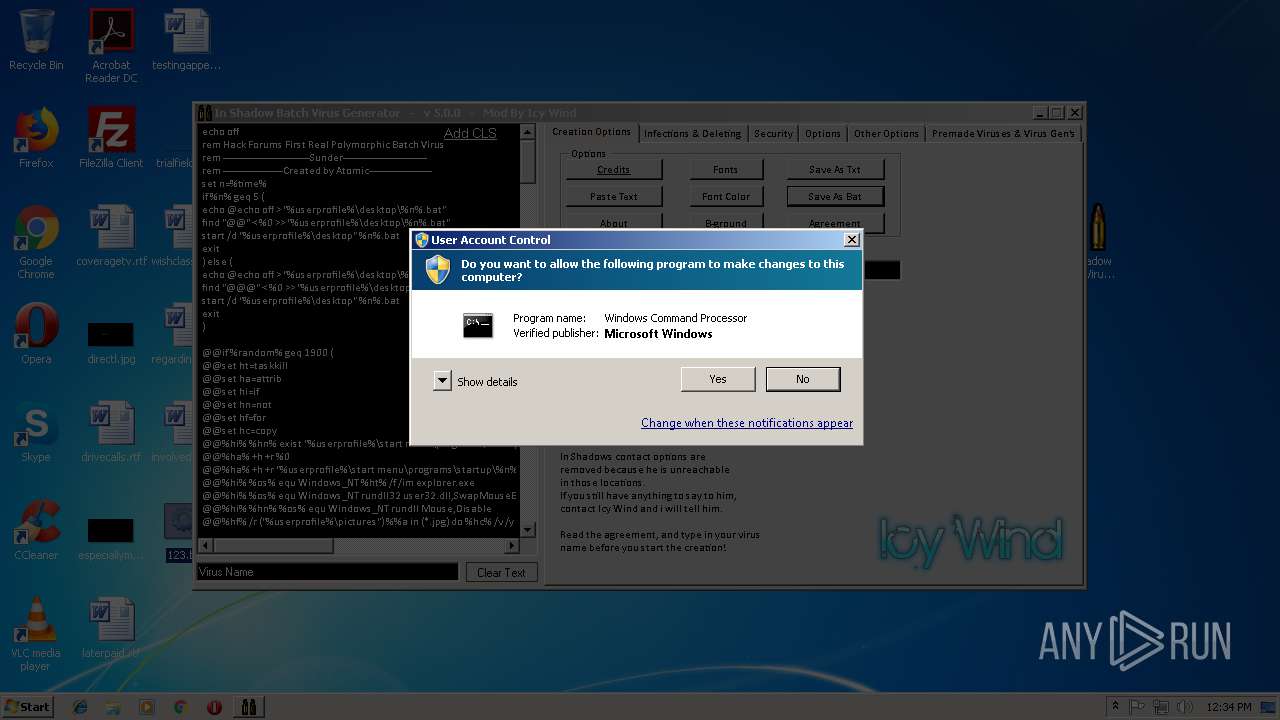Open the Security tab
The image size is (1280, 720).
(x=773, y=133)
